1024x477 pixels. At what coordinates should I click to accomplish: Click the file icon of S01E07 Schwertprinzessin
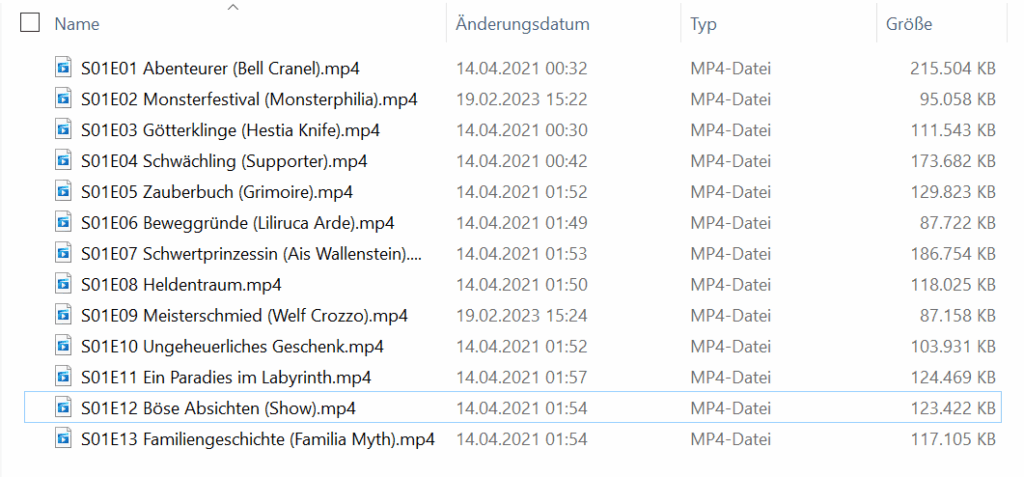click(x=63, y=254)
